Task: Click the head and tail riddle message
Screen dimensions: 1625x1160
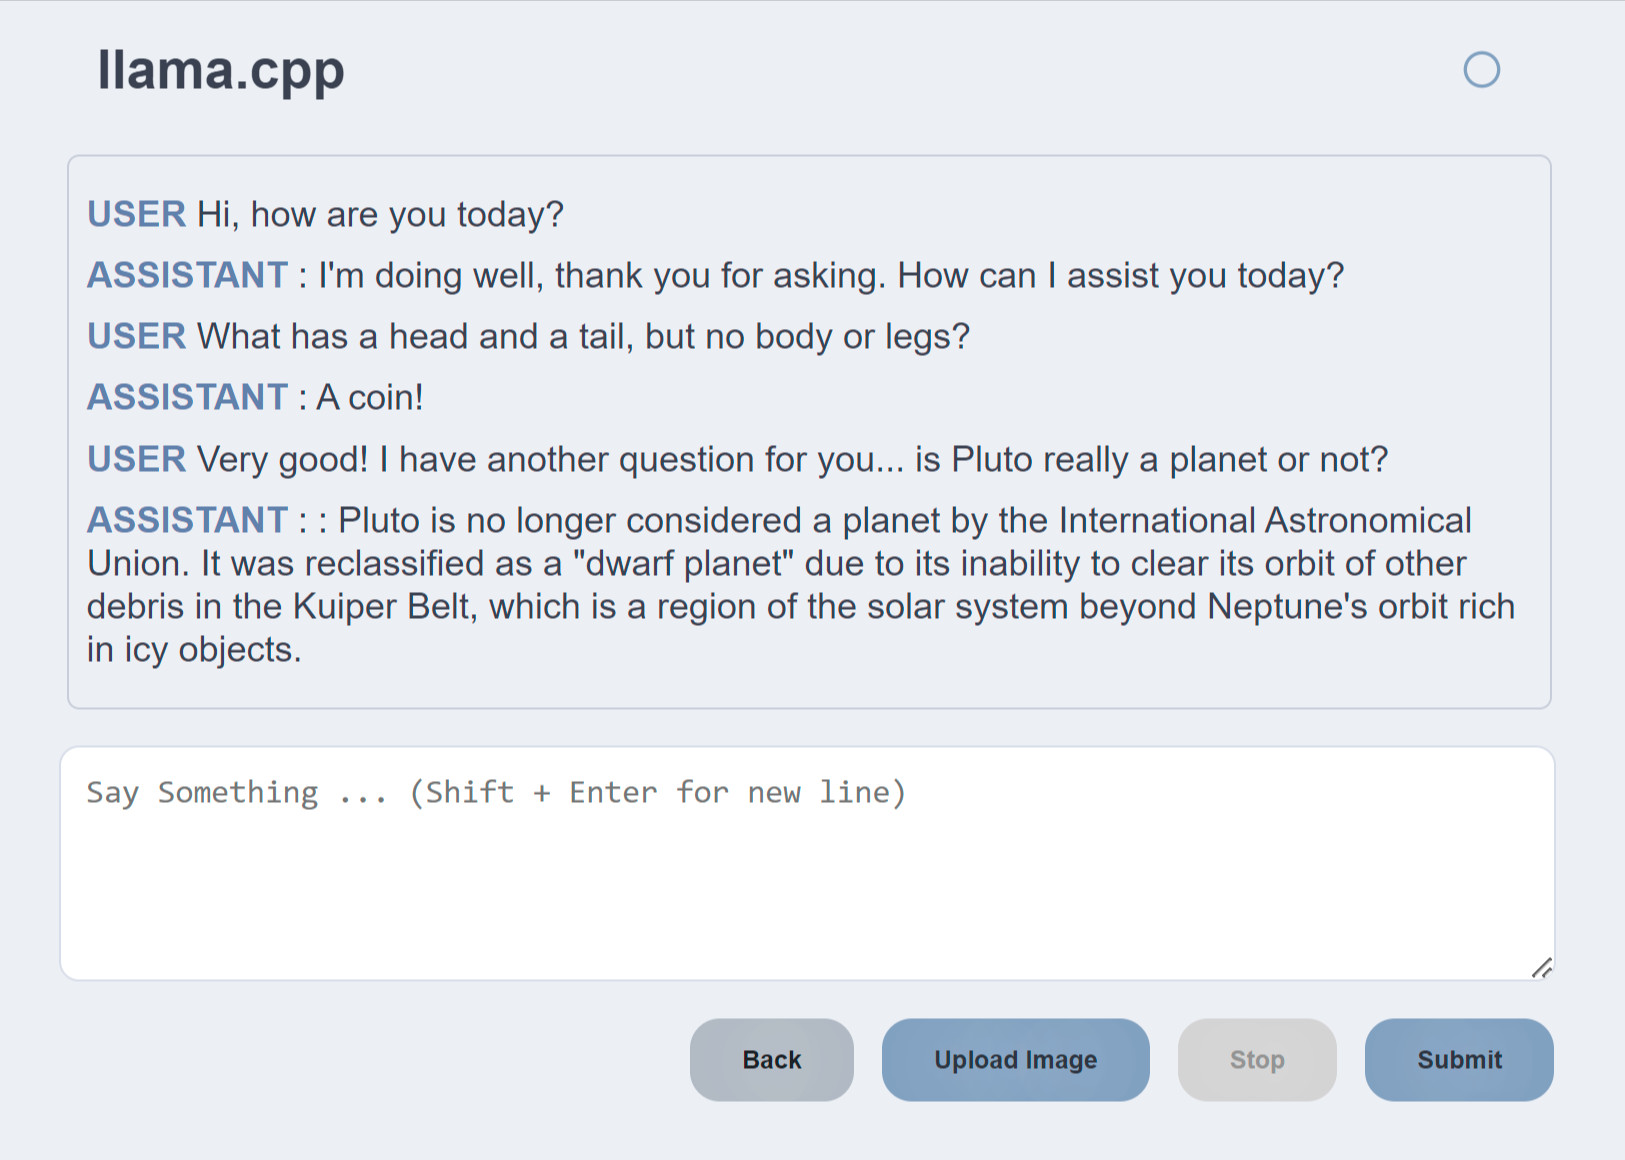Action: [583, 337]
